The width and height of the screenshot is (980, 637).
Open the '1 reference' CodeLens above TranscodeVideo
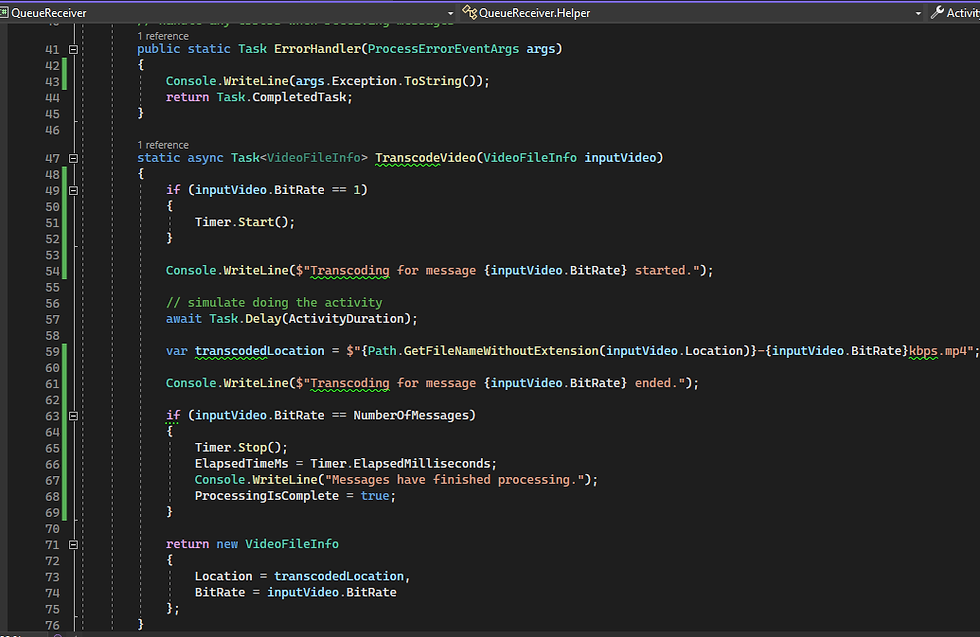[x=162, y=145]
